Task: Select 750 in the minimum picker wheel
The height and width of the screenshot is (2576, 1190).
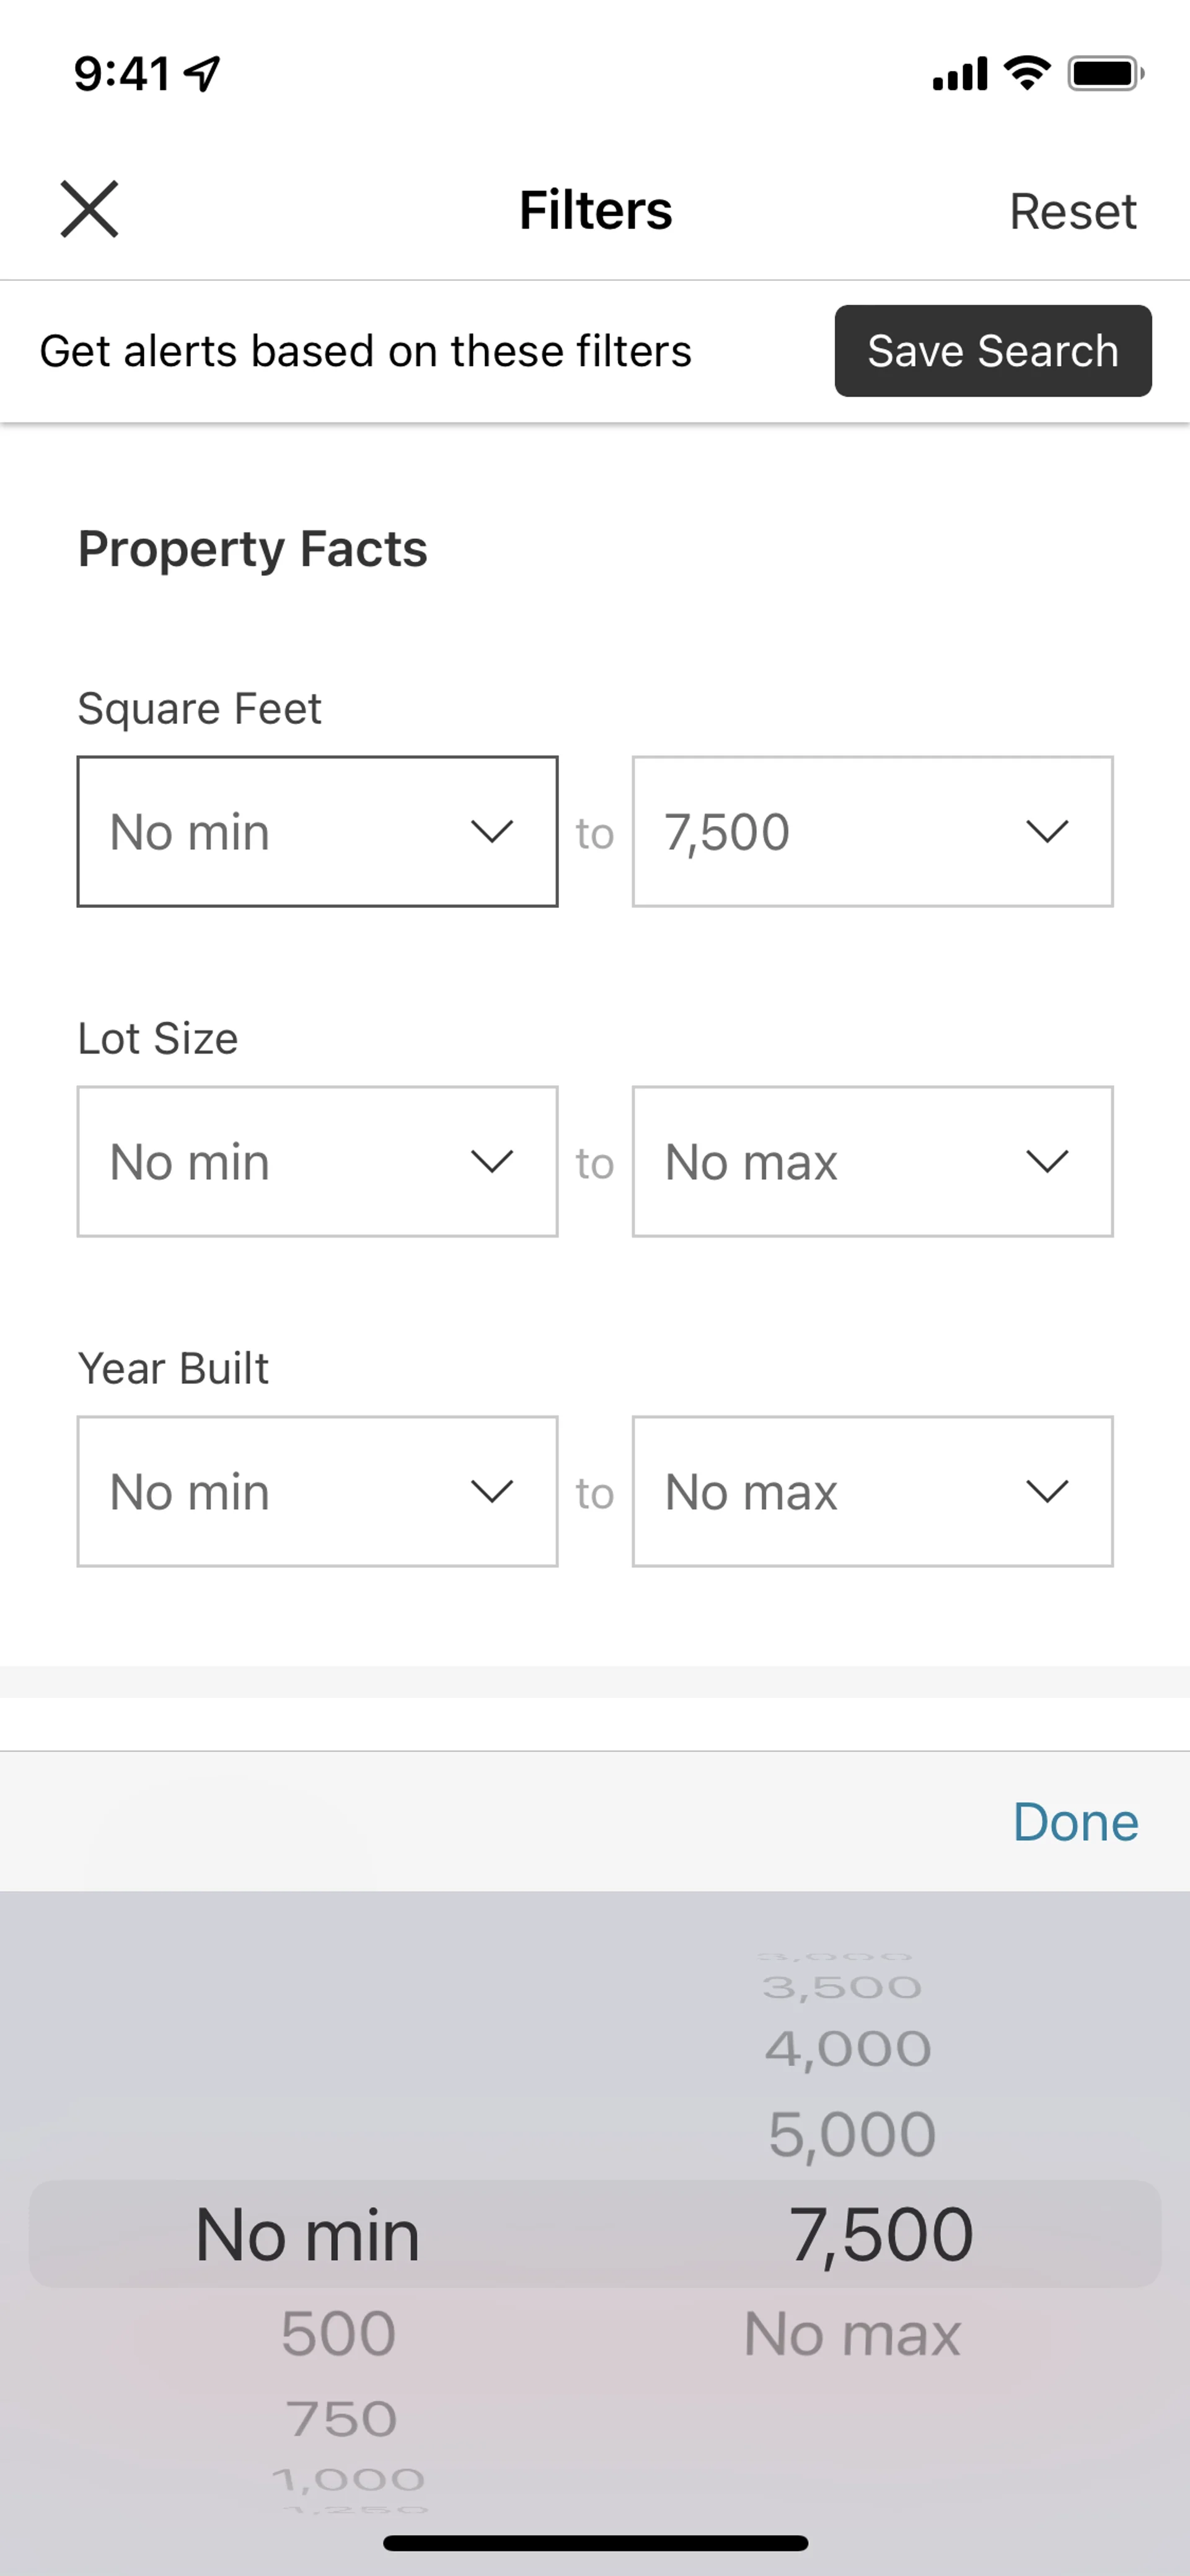Action: tap(341, 2420)
